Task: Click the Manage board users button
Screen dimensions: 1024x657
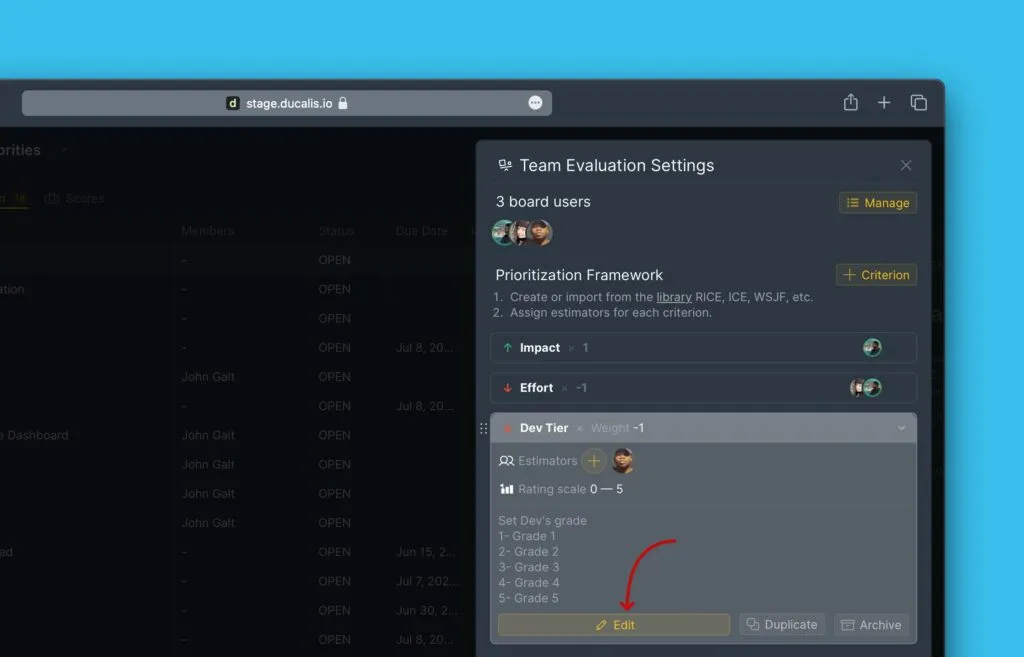Action: pyautogui.click(x=877, y=203)
